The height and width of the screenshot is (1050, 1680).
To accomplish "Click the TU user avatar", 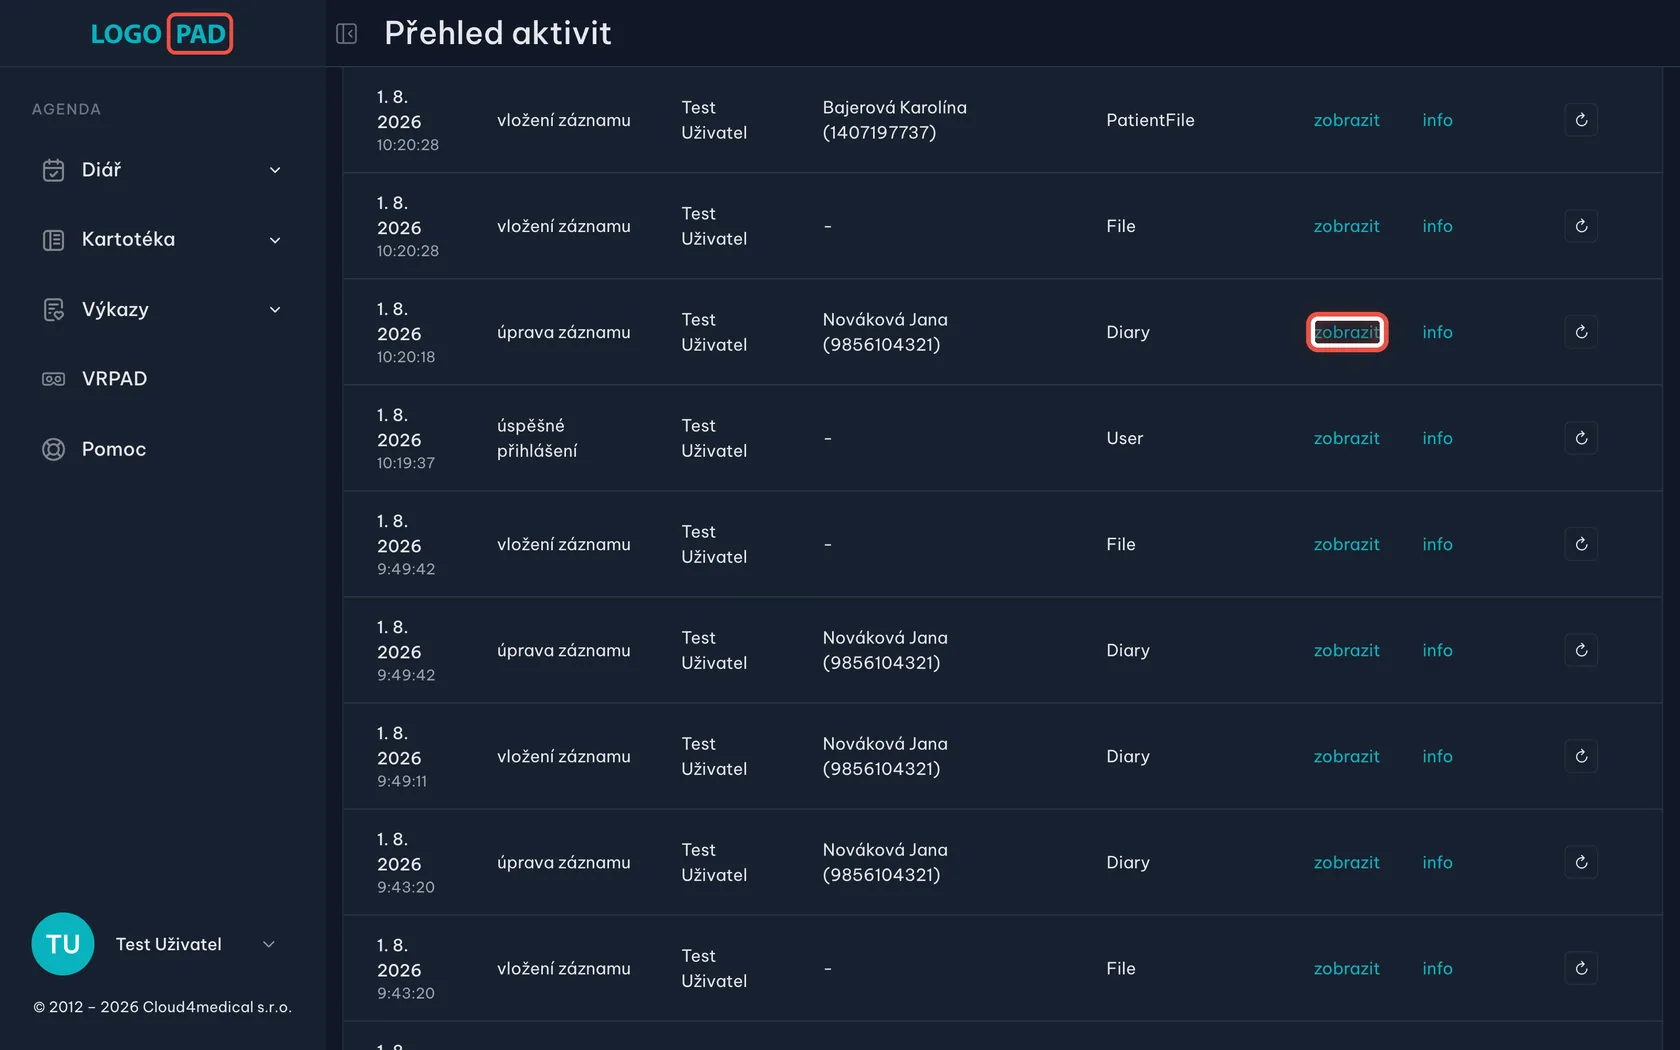I will pos(63,944).
